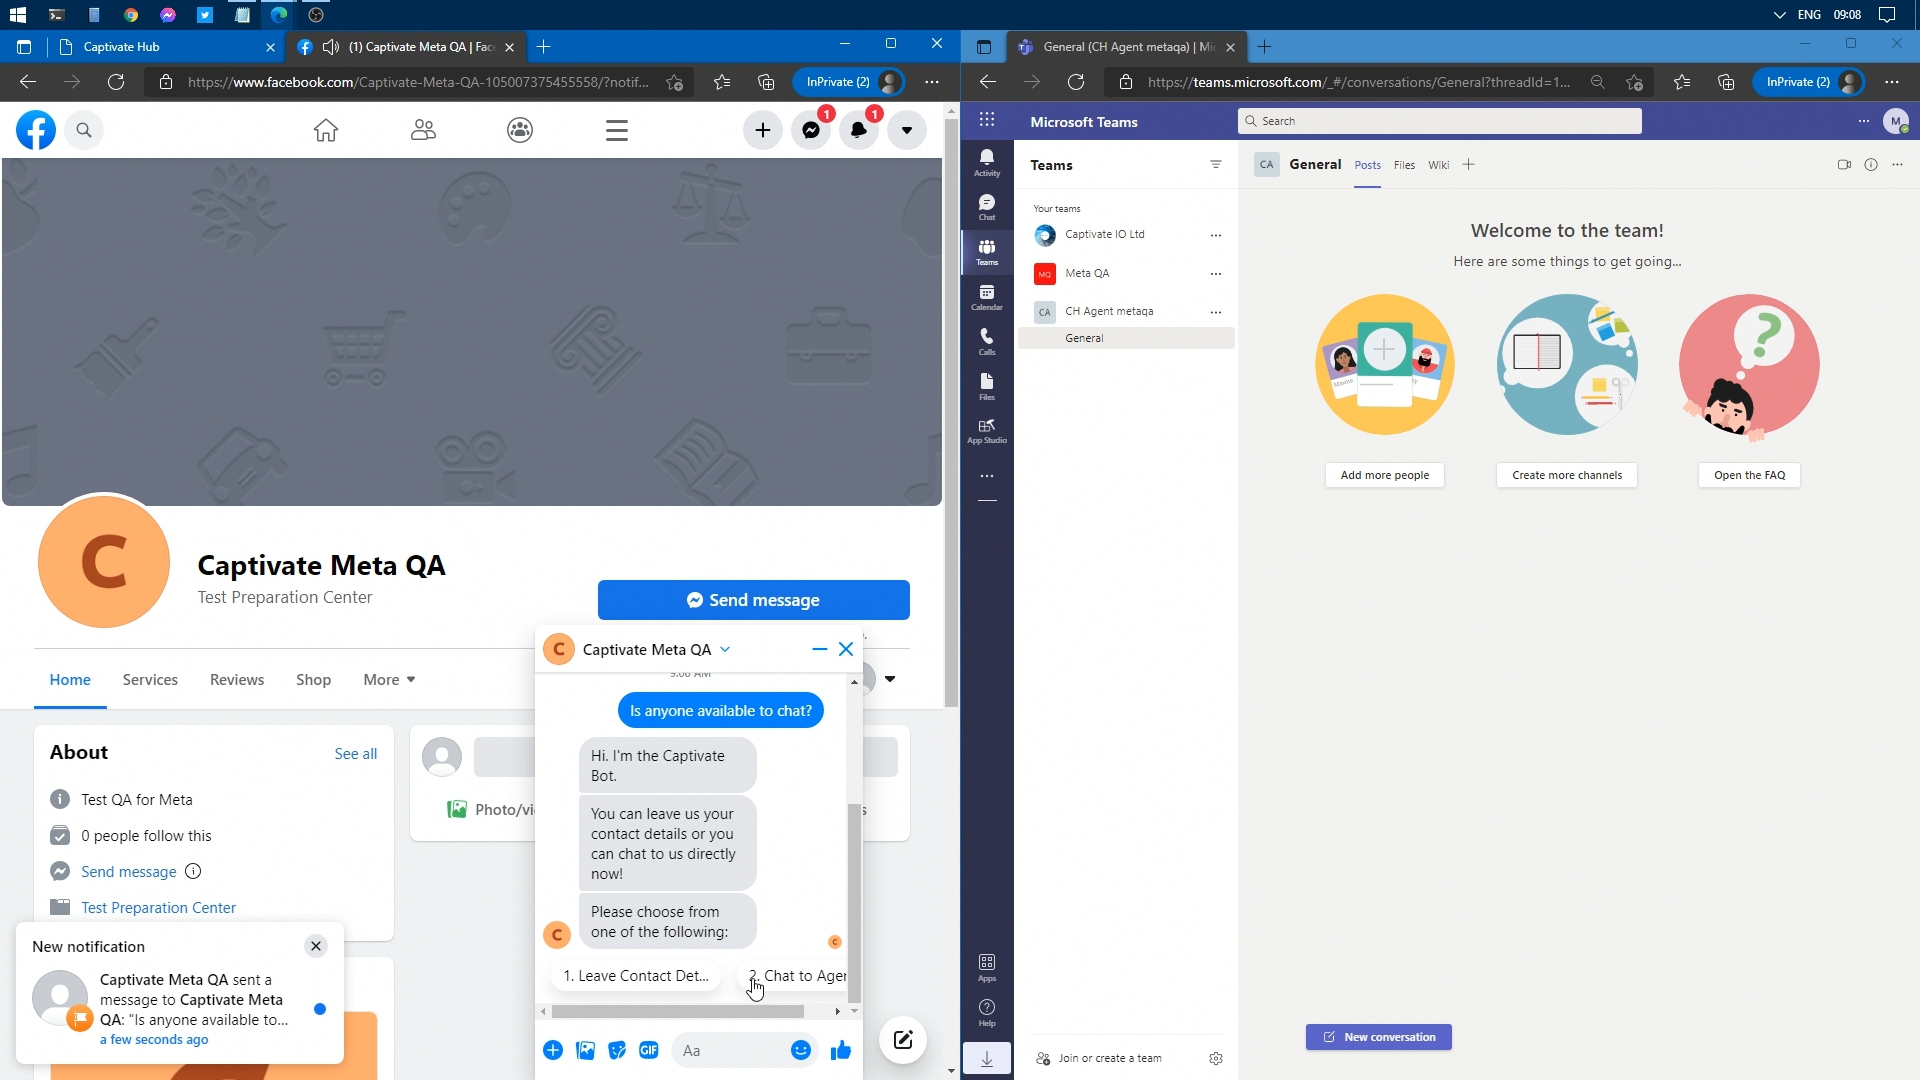1920x1080 pixels.
Task: Send a thumbs-up like in chat
Action: (841, 1050)
